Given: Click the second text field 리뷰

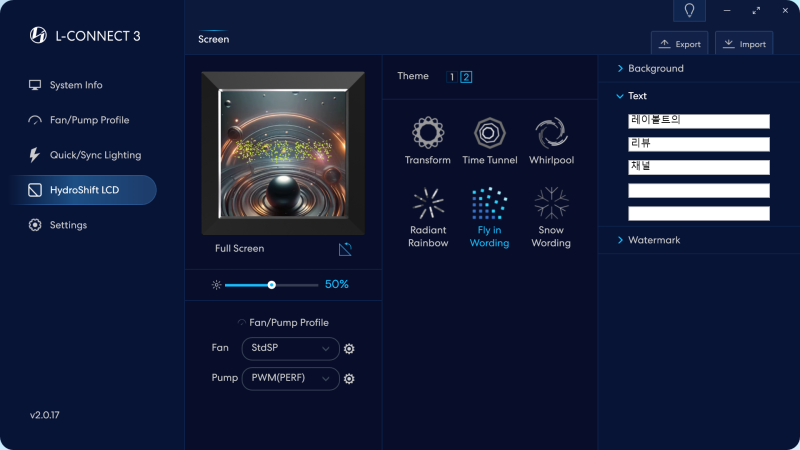Looking at the screenshot, I should pyautogui.click(x=698, y=144).
